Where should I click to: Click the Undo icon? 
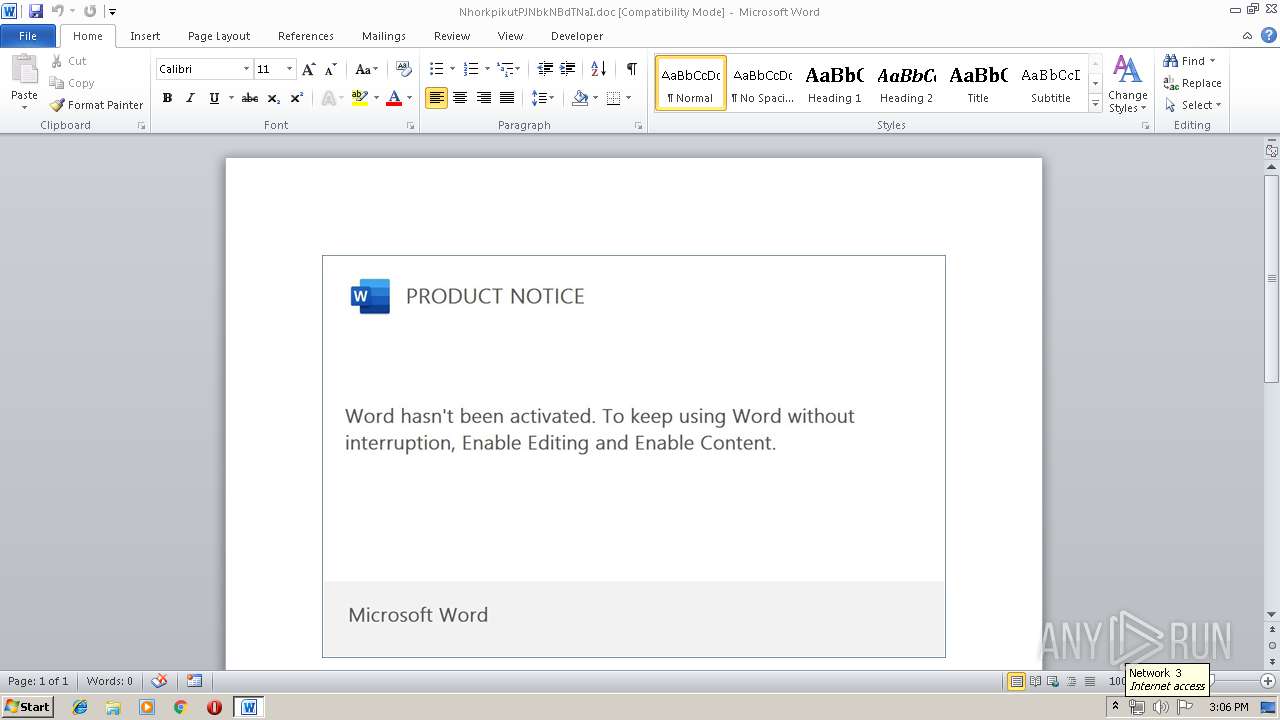coord(58,11)
